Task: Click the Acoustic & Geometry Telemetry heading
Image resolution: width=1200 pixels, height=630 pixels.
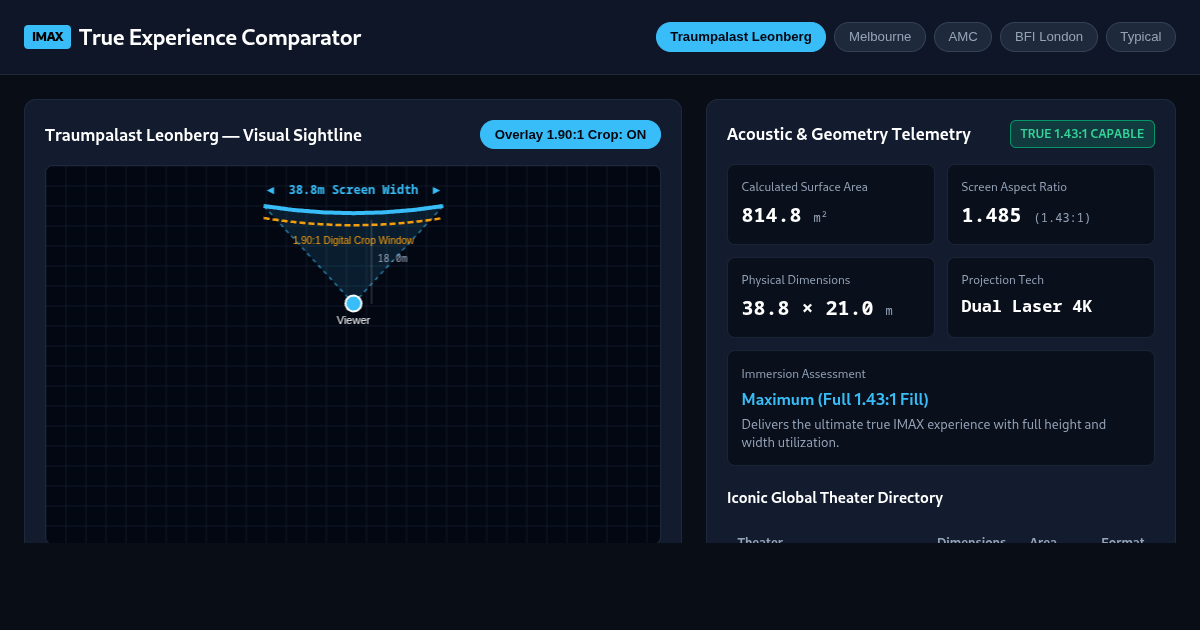Action: point(849,134)
